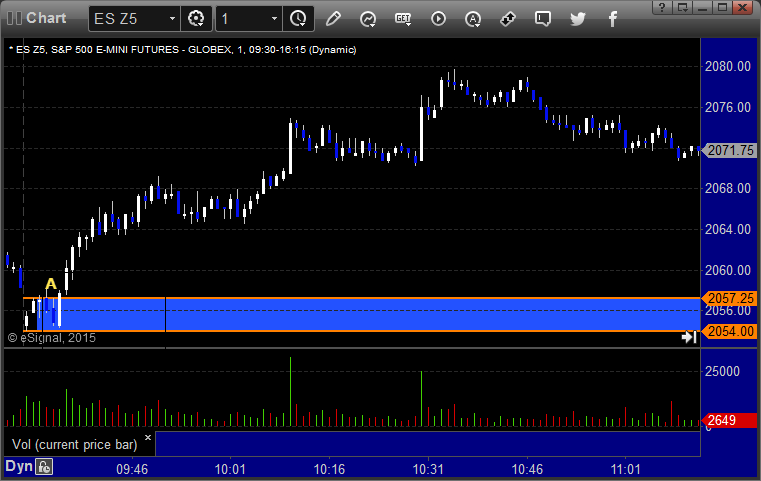
Task: Click the 10:31 time axis label
Action: tap(428, 469)
